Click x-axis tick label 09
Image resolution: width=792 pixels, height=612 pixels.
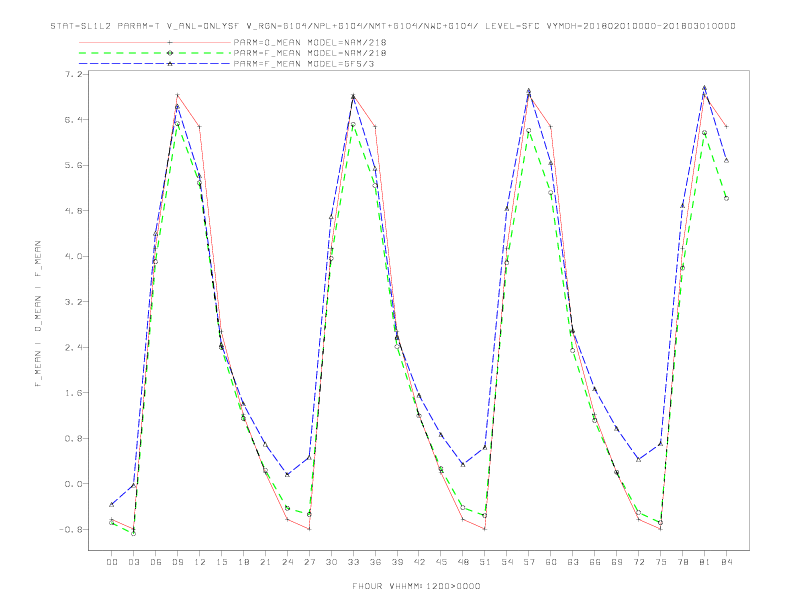[177, 562]
